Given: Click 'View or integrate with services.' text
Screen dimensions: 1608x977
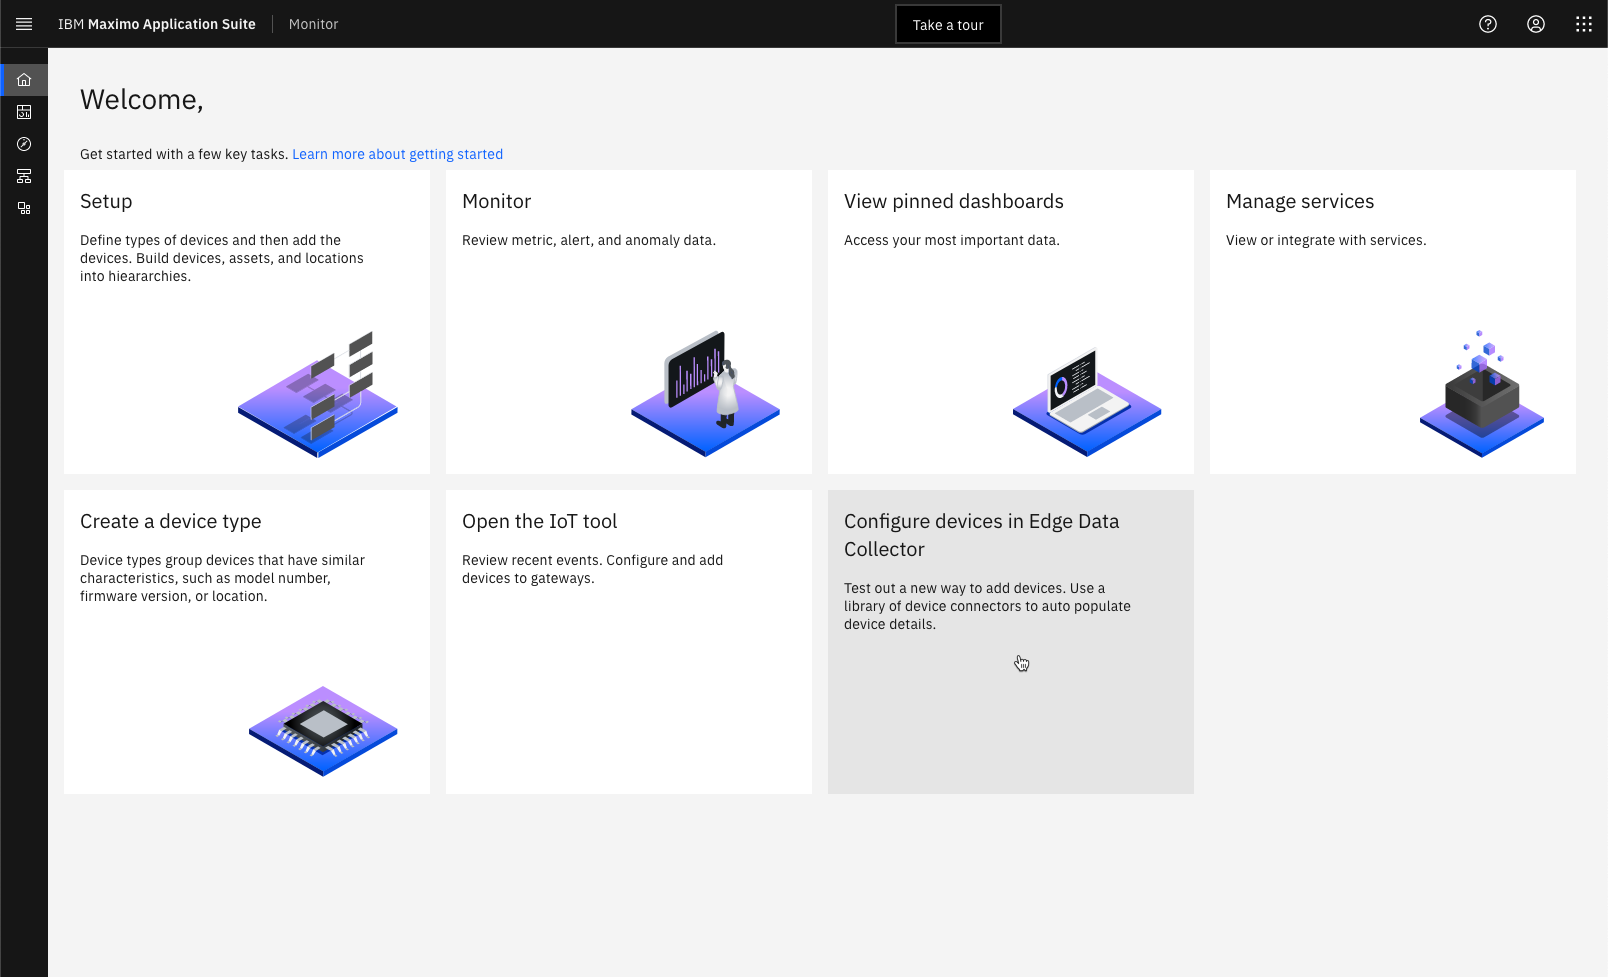Looking at the screenshot, I should [1326, 240].
